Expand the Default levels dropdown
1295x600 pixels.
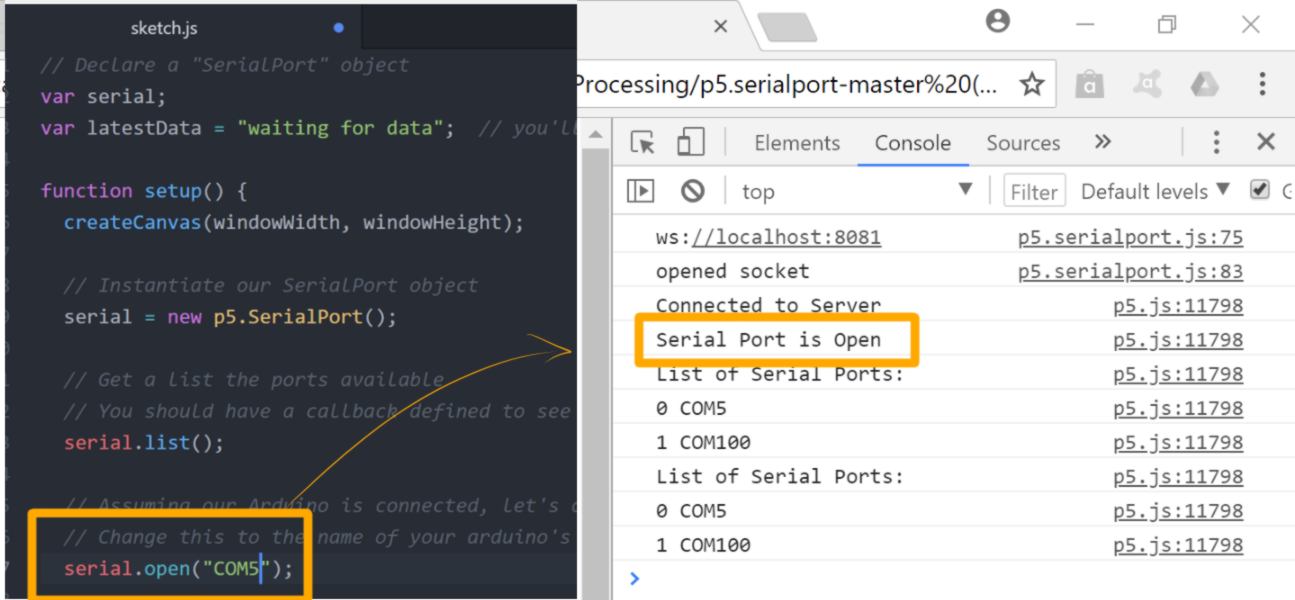click(1156, 191)
